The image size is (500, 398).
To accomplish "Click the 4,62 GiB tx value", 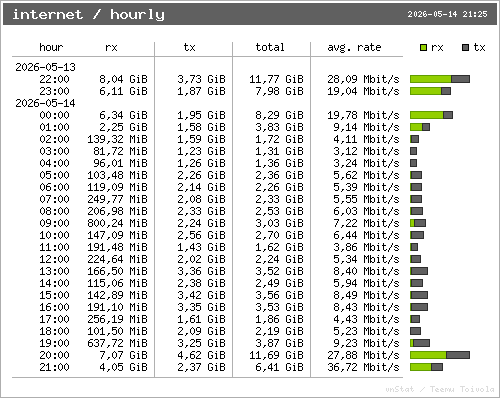I will coord(201,355).
